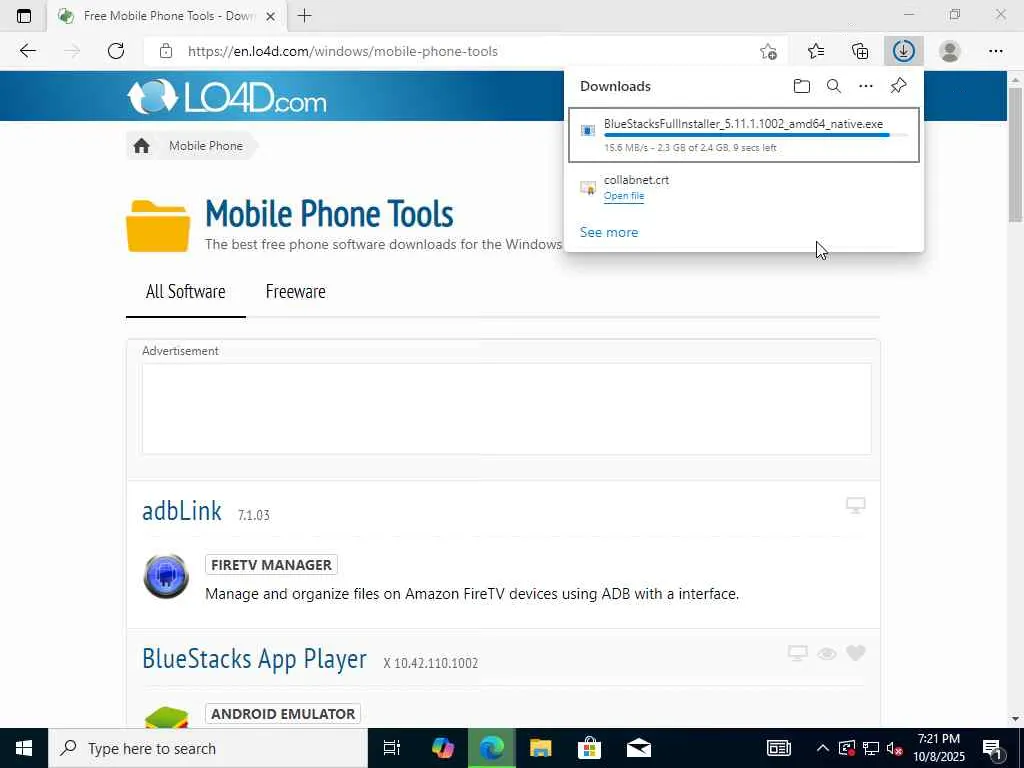This screenshot has width=1024, height=768.
Task: Switch to the All Software tab
Action: pyautogui.click(x=185, y=291)
